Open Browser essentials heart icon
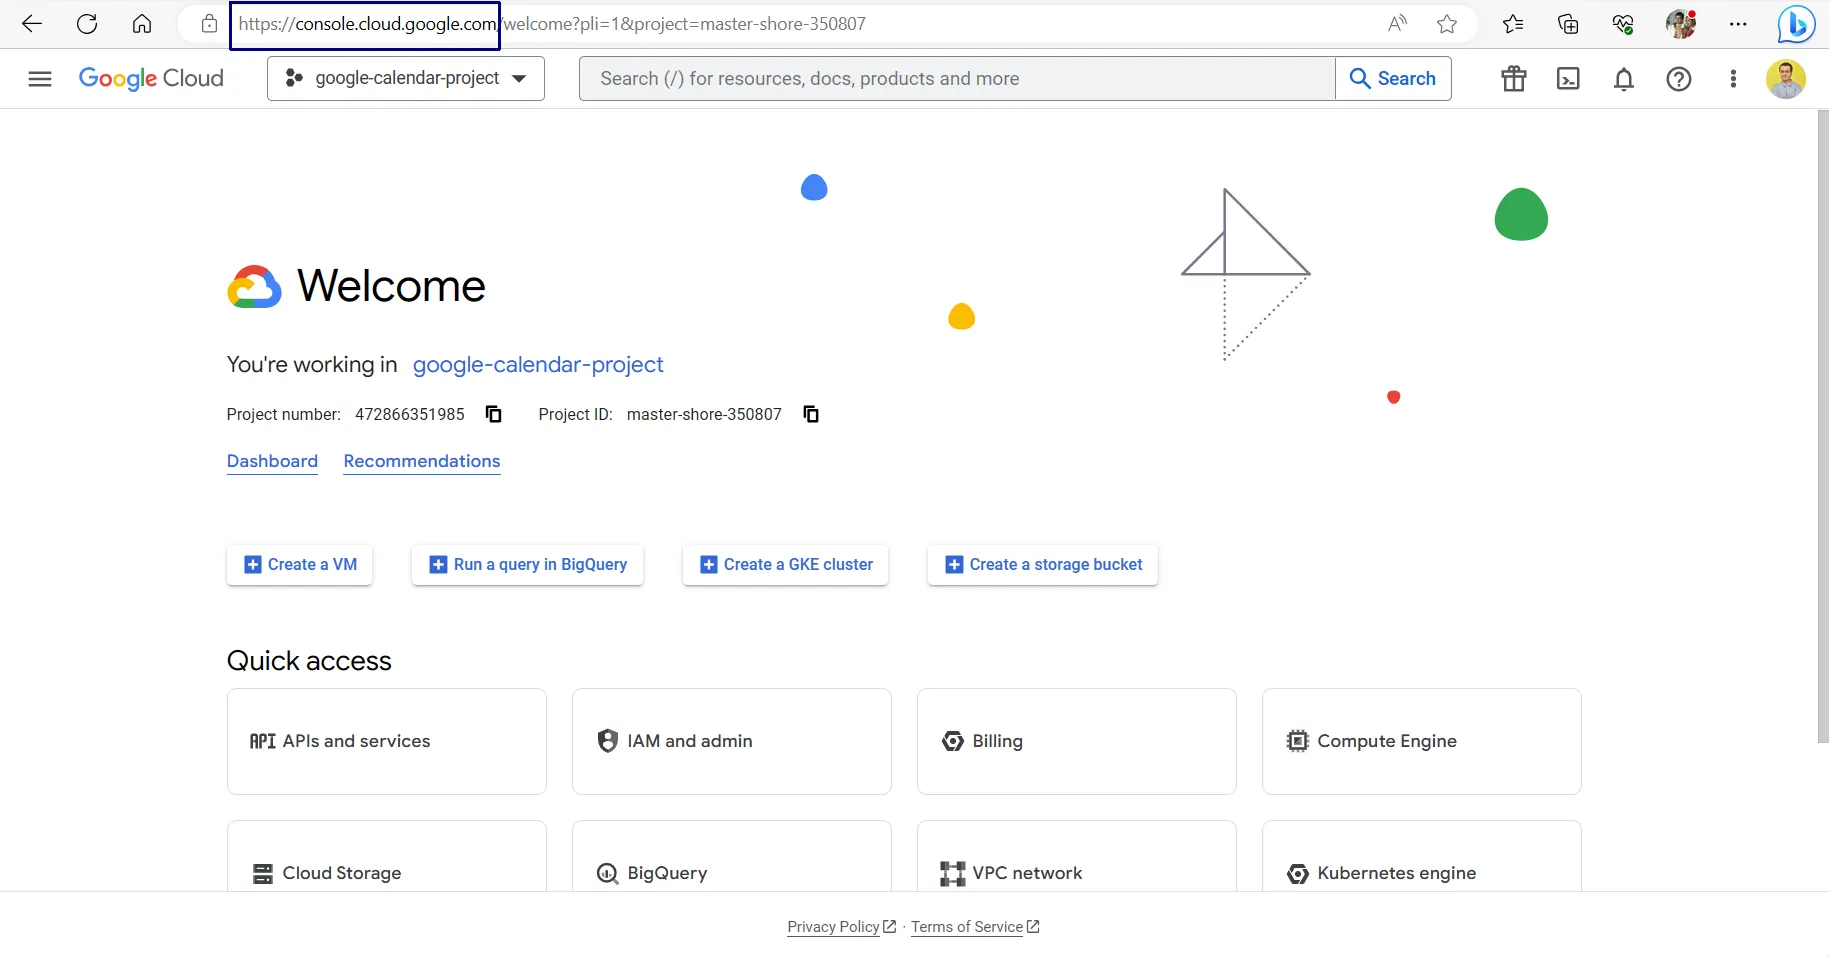The height and width of the screenshot is (956, 1829). coord(1623,24)
